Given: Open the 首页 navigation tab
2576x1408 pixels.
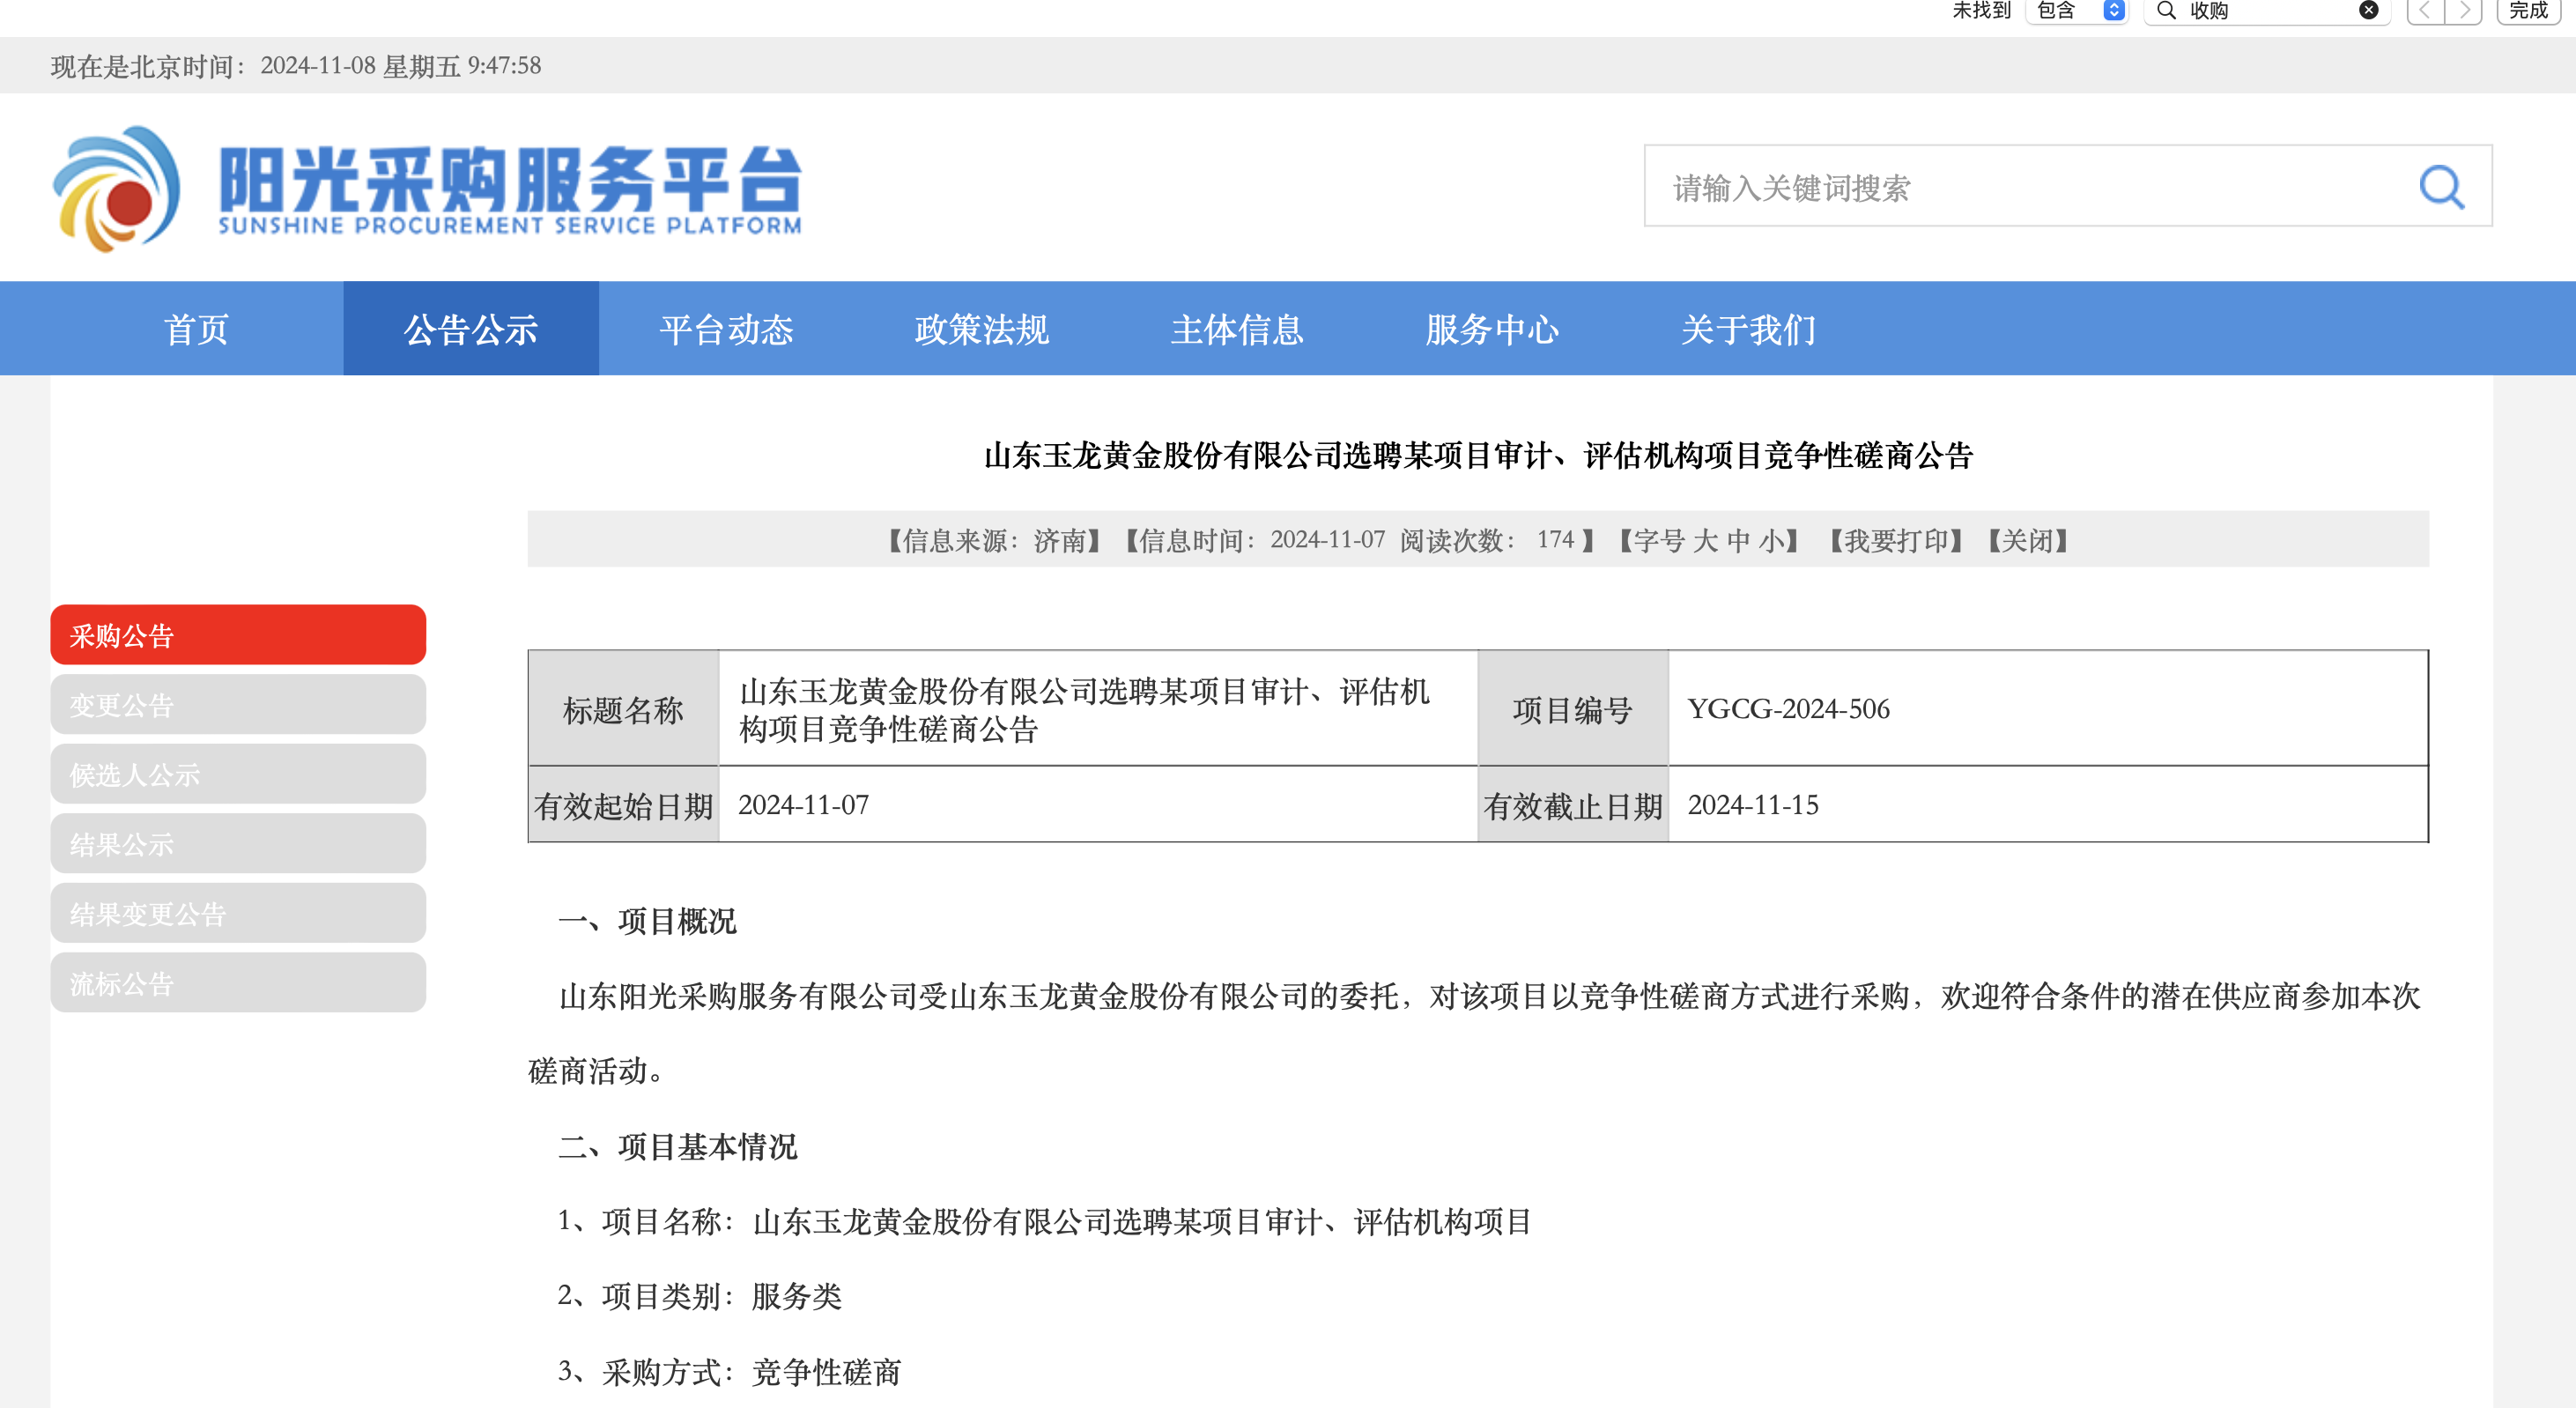Looking at the screenshot, I should click(x=197, y=329).
